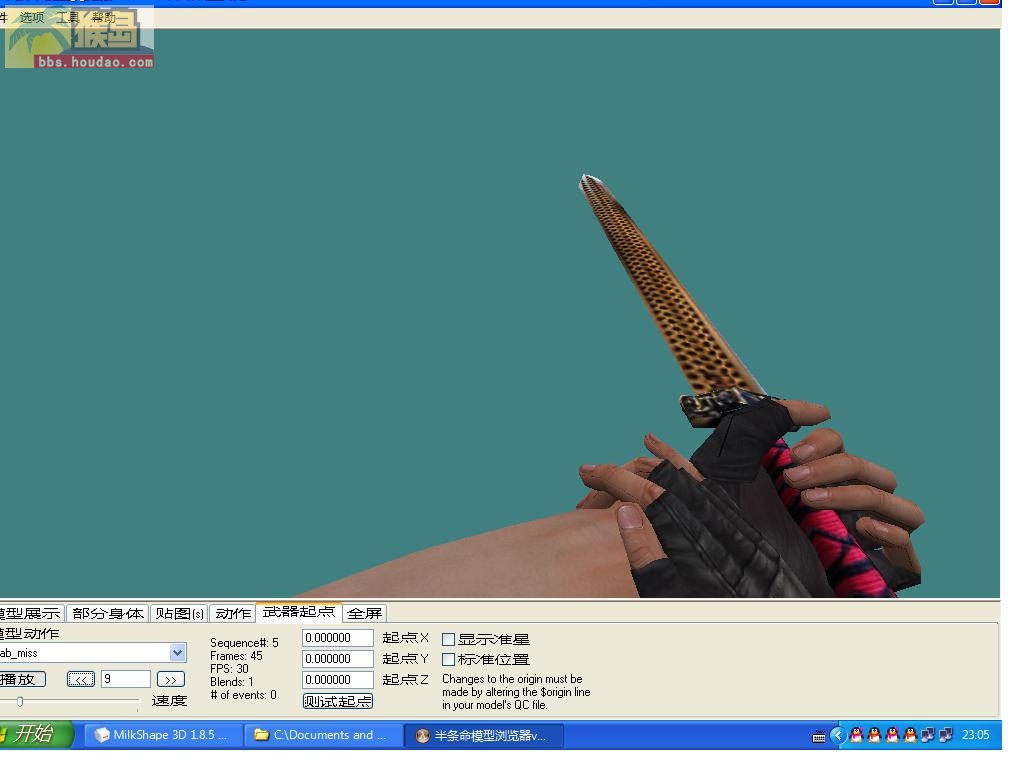The image size is (1024, 768).
Task: Switch to the 贴图(s) tab
Action: (x=180, y=613)
